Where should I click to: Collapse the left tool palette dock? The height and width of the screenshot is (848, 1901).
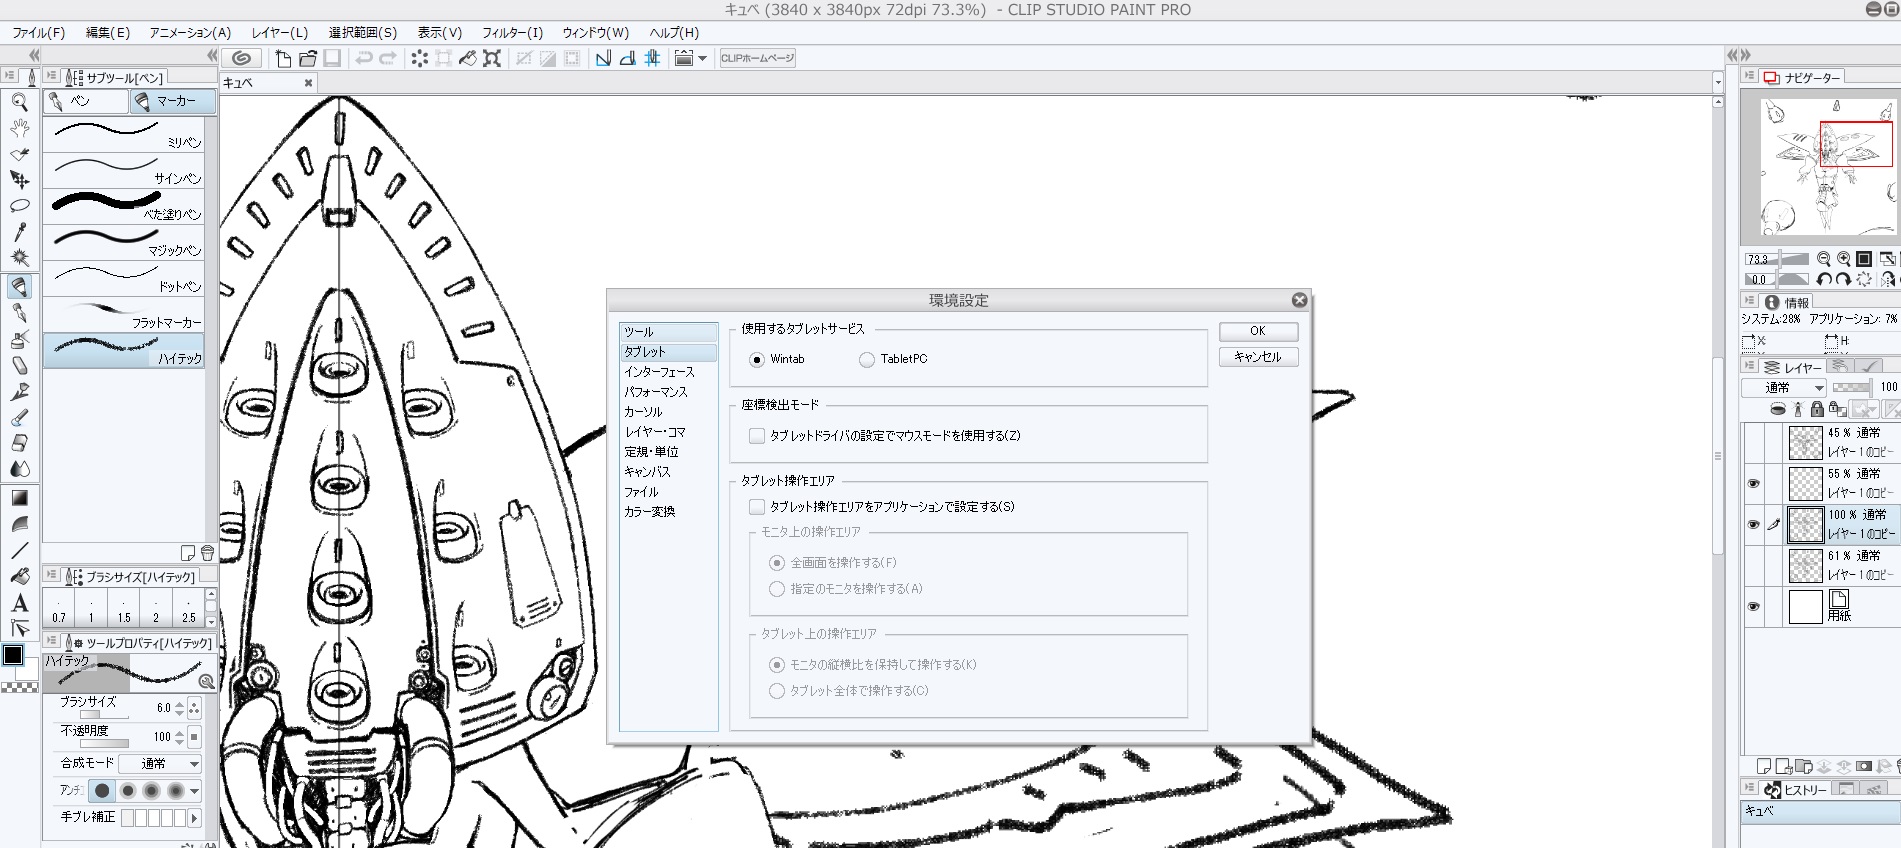coord(34,55)
